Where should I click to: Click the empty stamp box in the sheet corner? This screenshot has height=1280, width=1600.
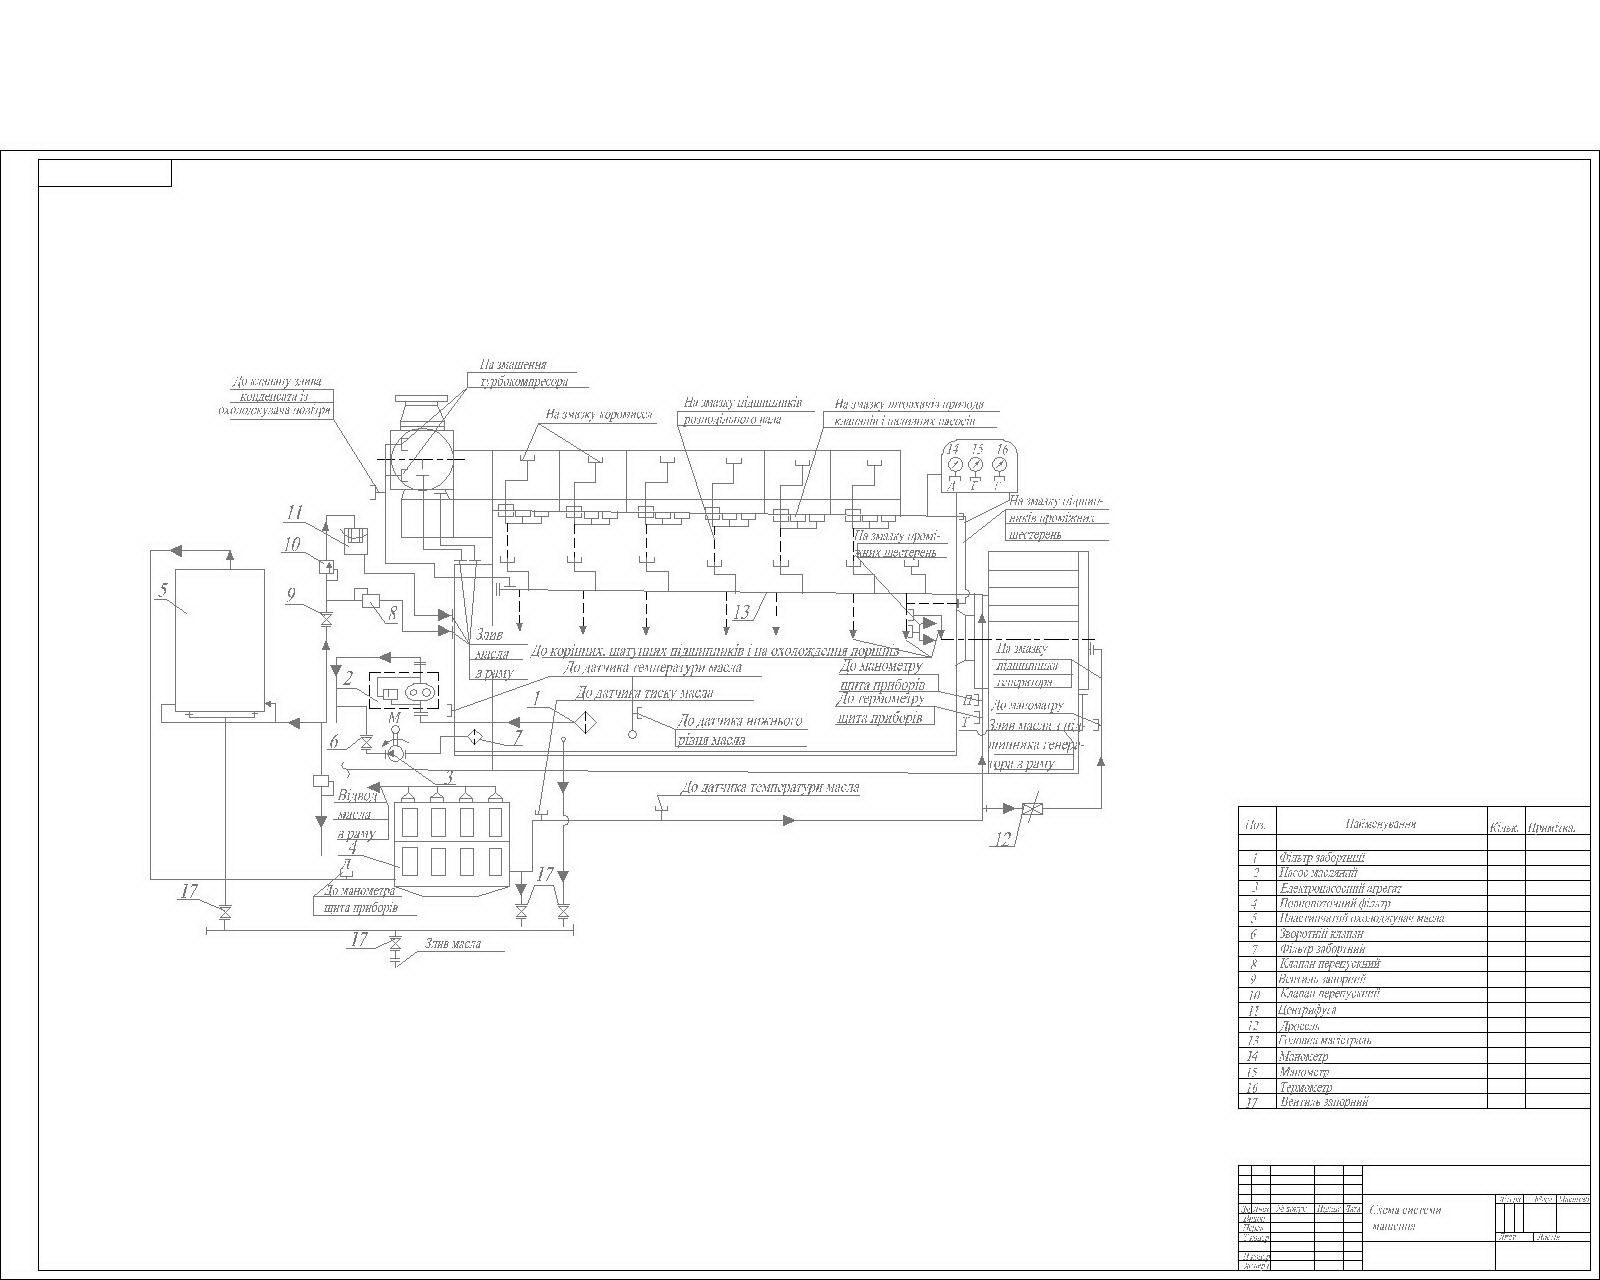[105, 173]
